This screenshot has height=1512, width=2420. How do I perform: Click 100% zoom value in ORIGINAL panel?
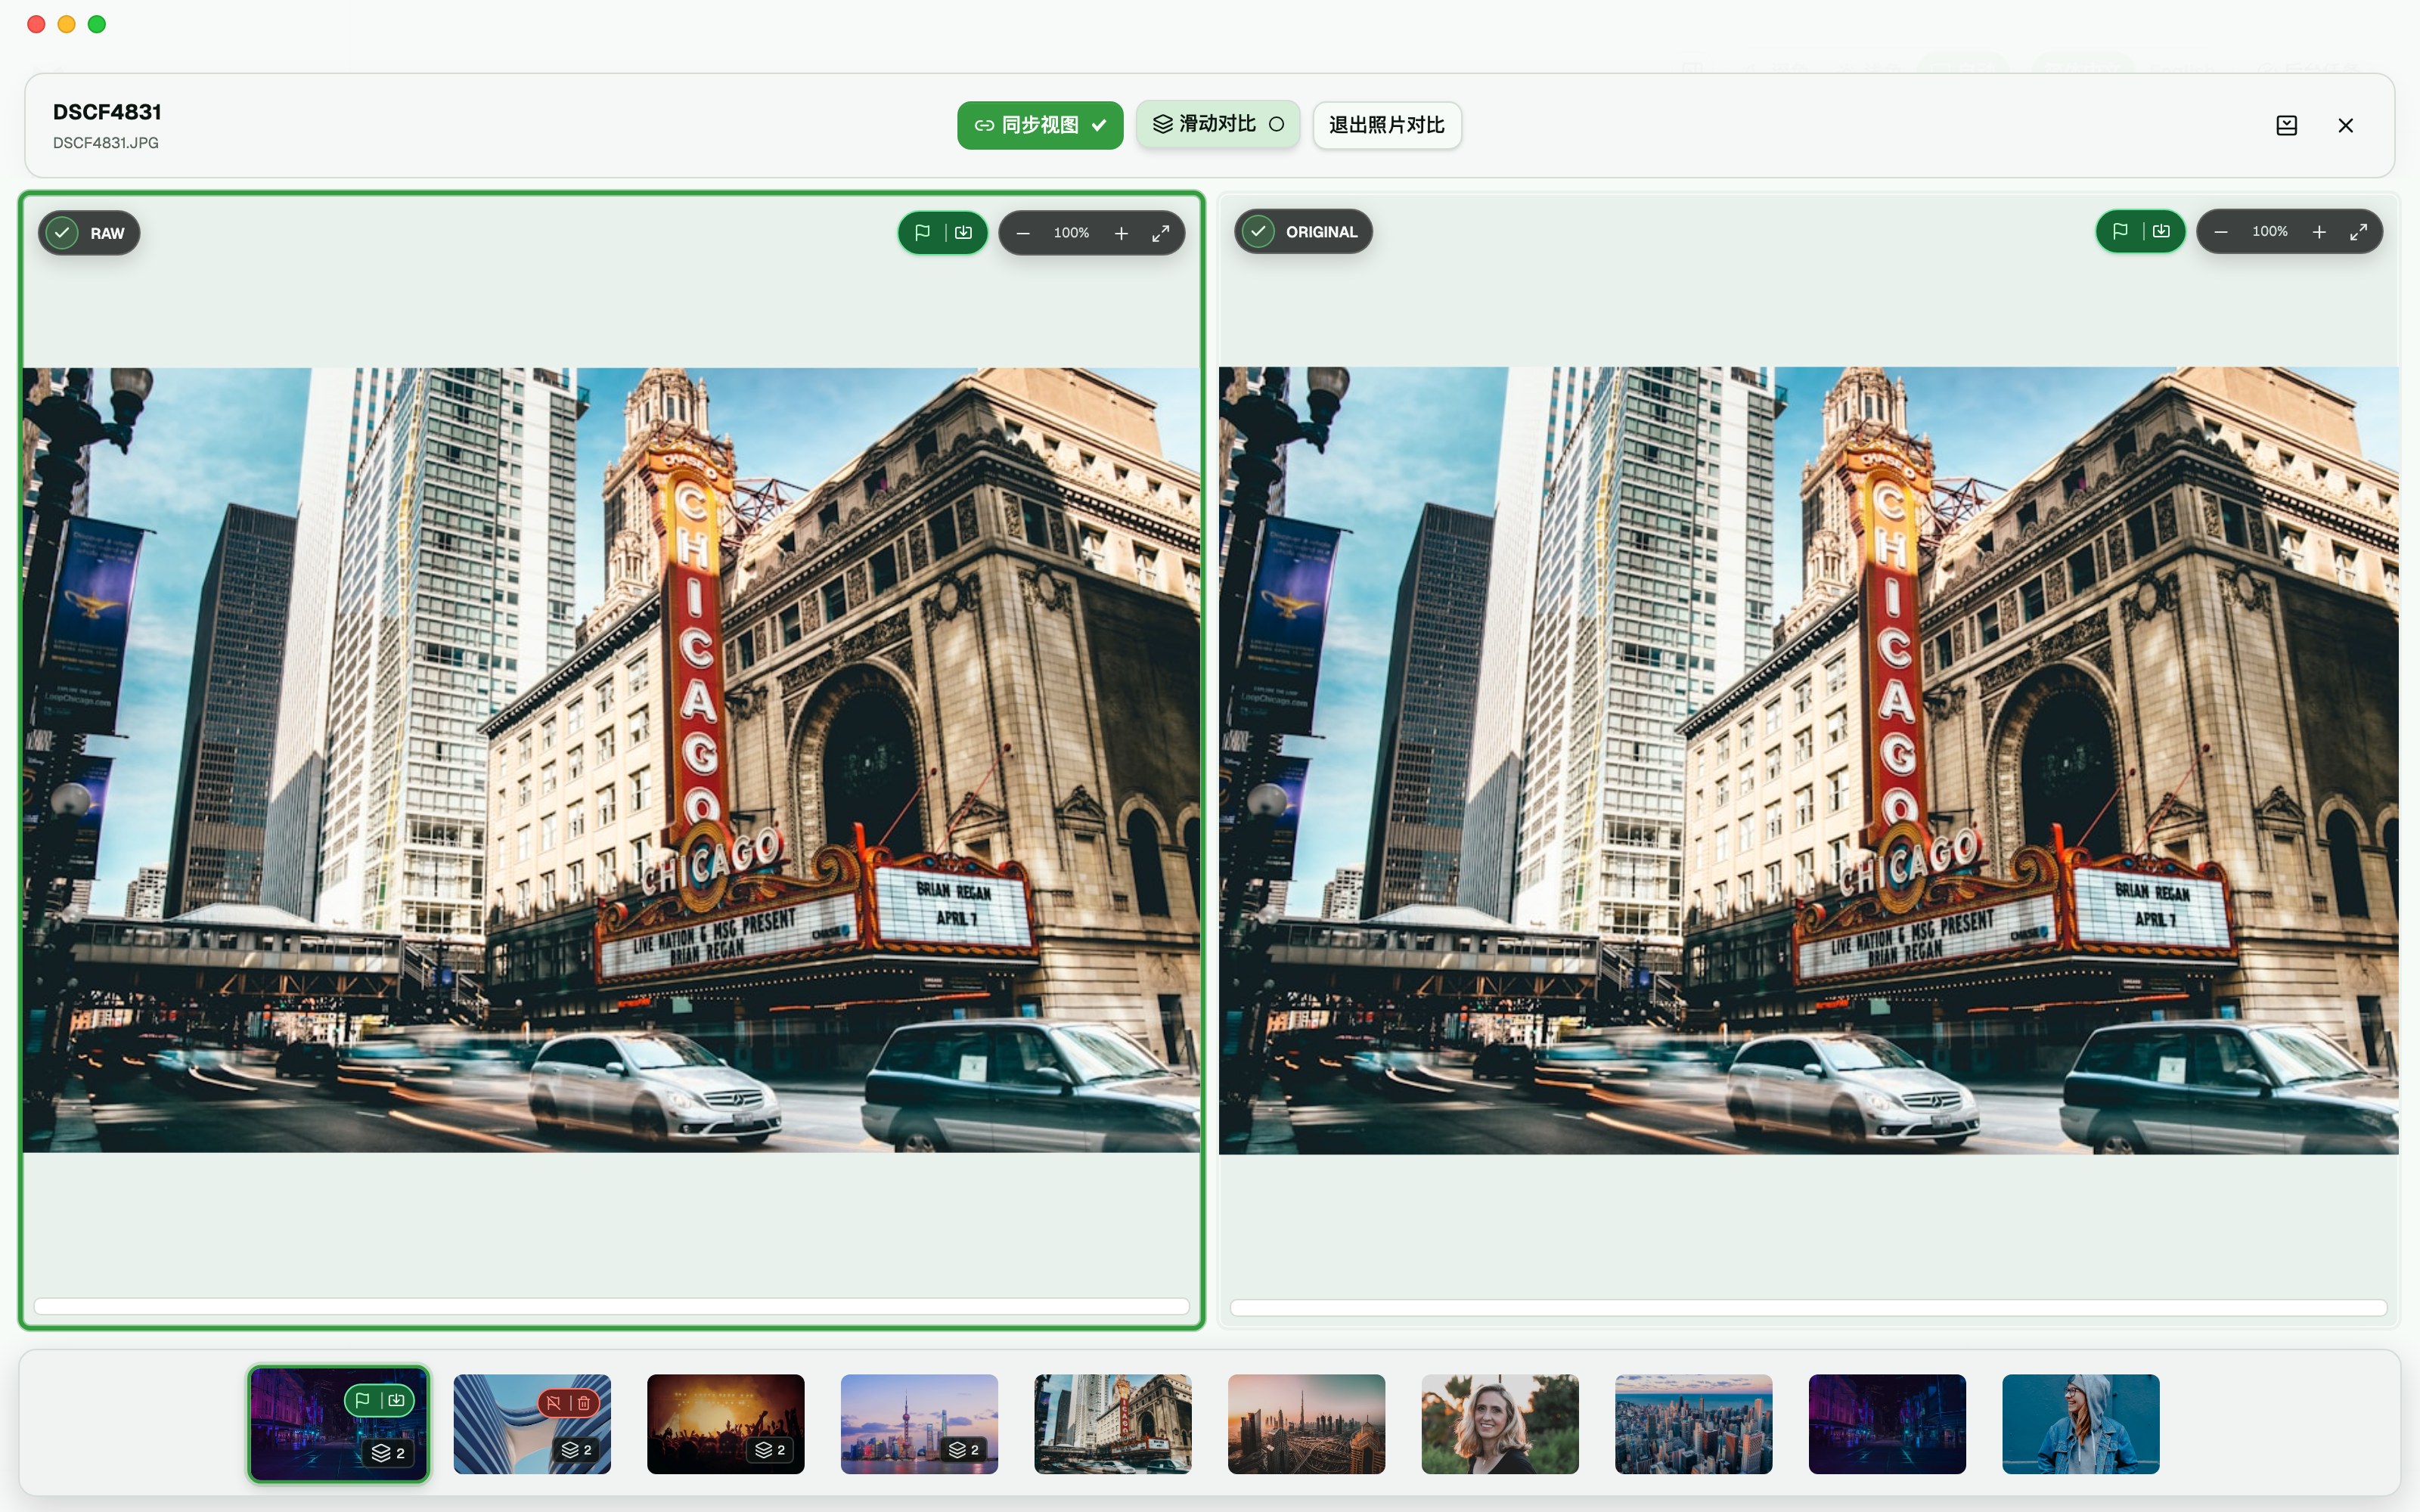[2269, 232]
